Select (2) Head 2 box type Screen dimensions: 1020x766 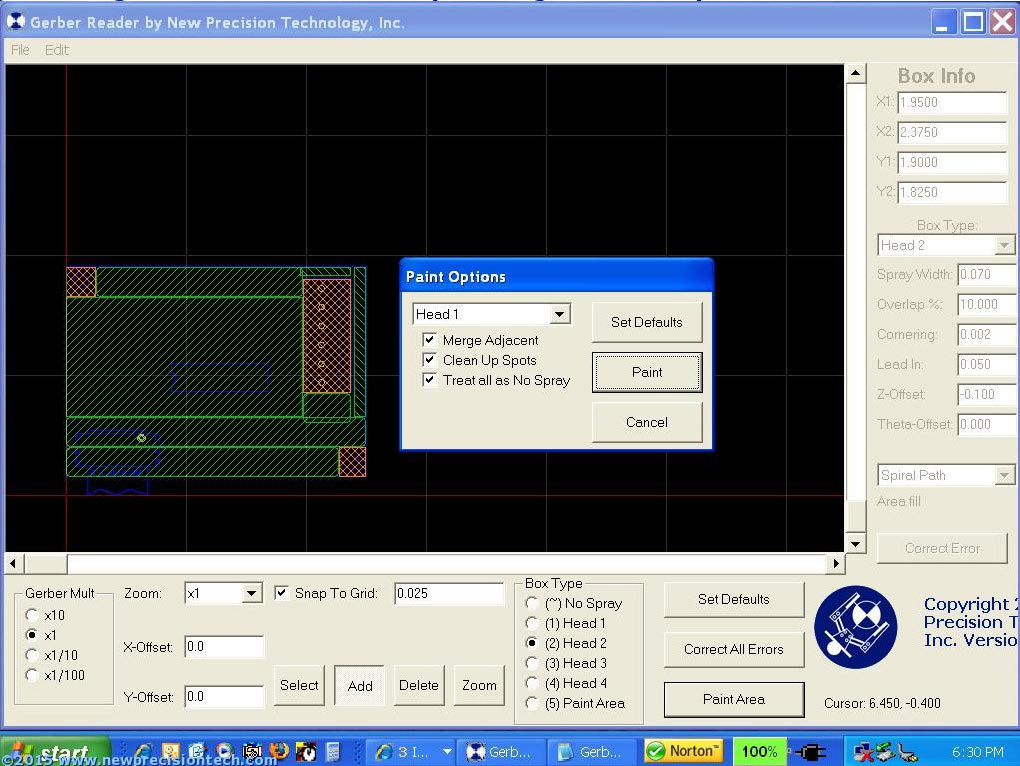coord(531,643)
